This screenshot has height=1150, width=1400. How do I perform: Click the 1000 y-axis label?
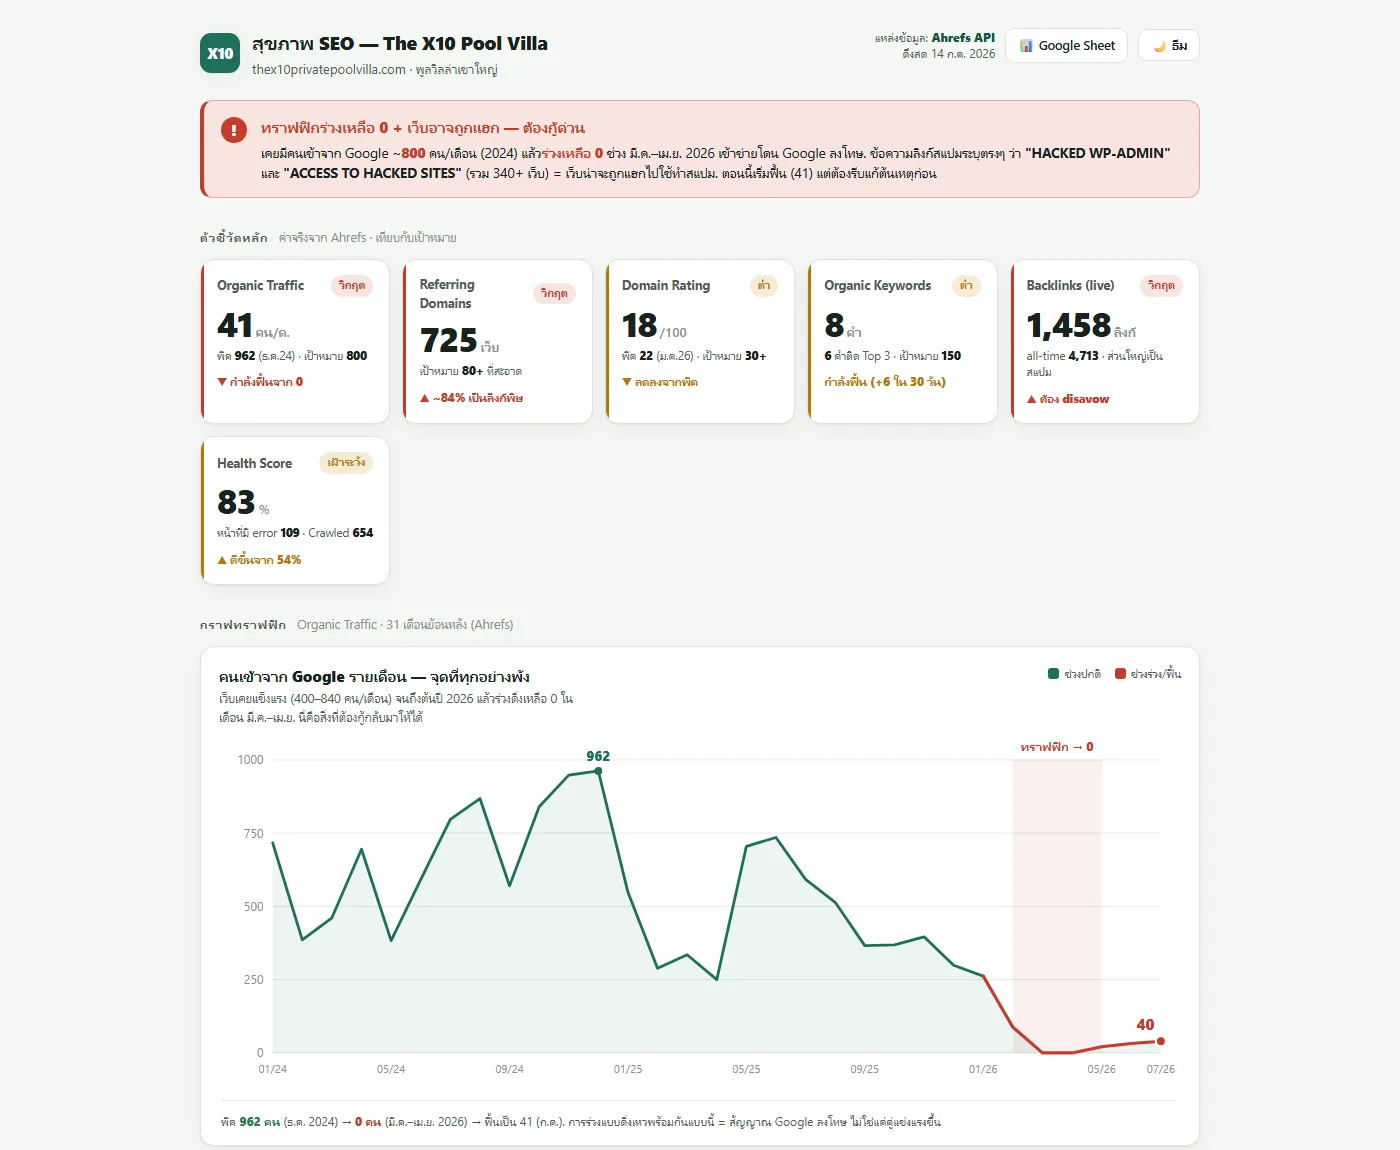[x=250, y=760]
